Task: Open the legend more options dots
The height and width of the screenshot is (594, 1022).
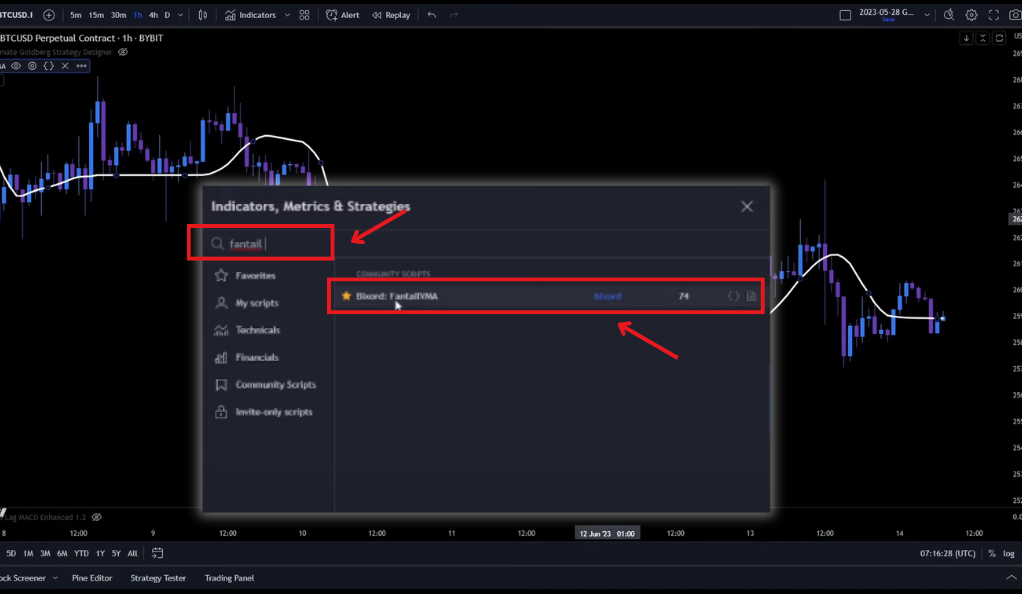Action: (x=81, y=66)
